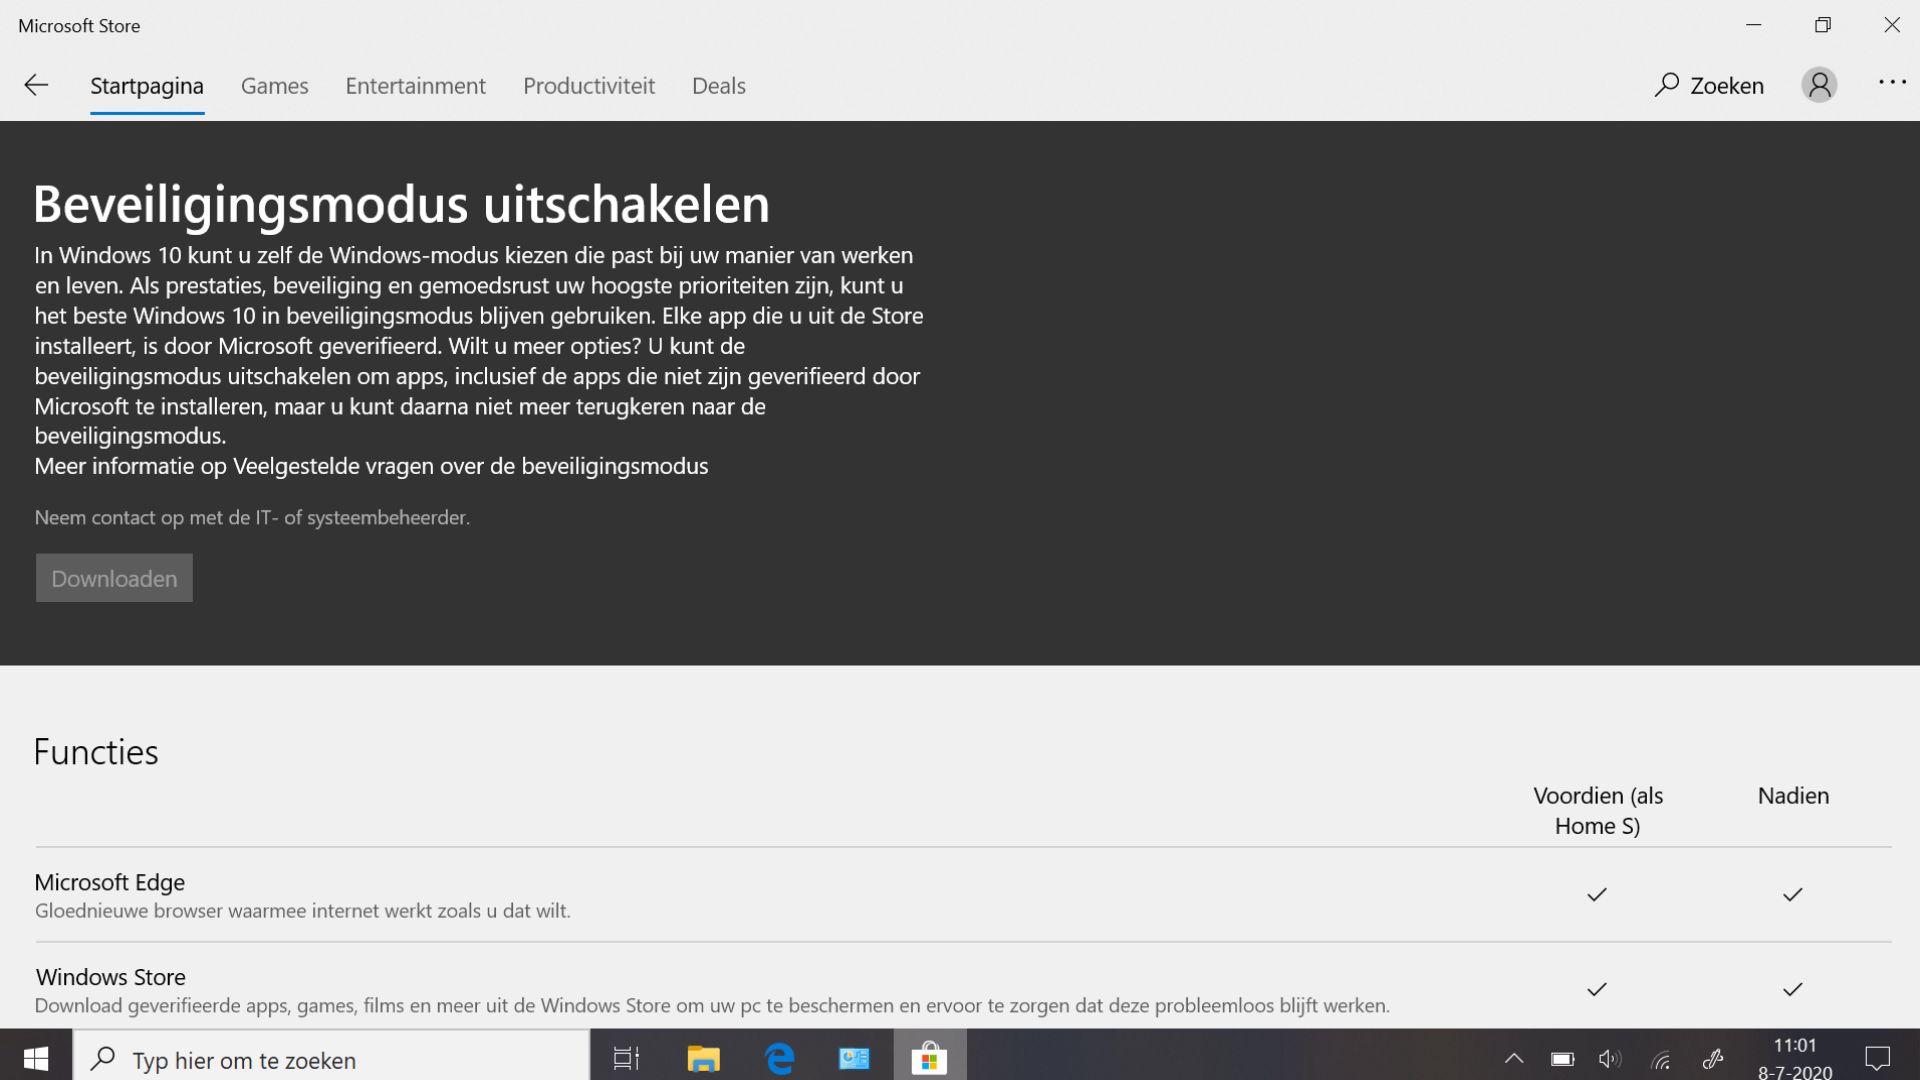Screen dimensions: 1920x1080
Task: Go back with the arrow icon
Action: click(x=36, y=85)
